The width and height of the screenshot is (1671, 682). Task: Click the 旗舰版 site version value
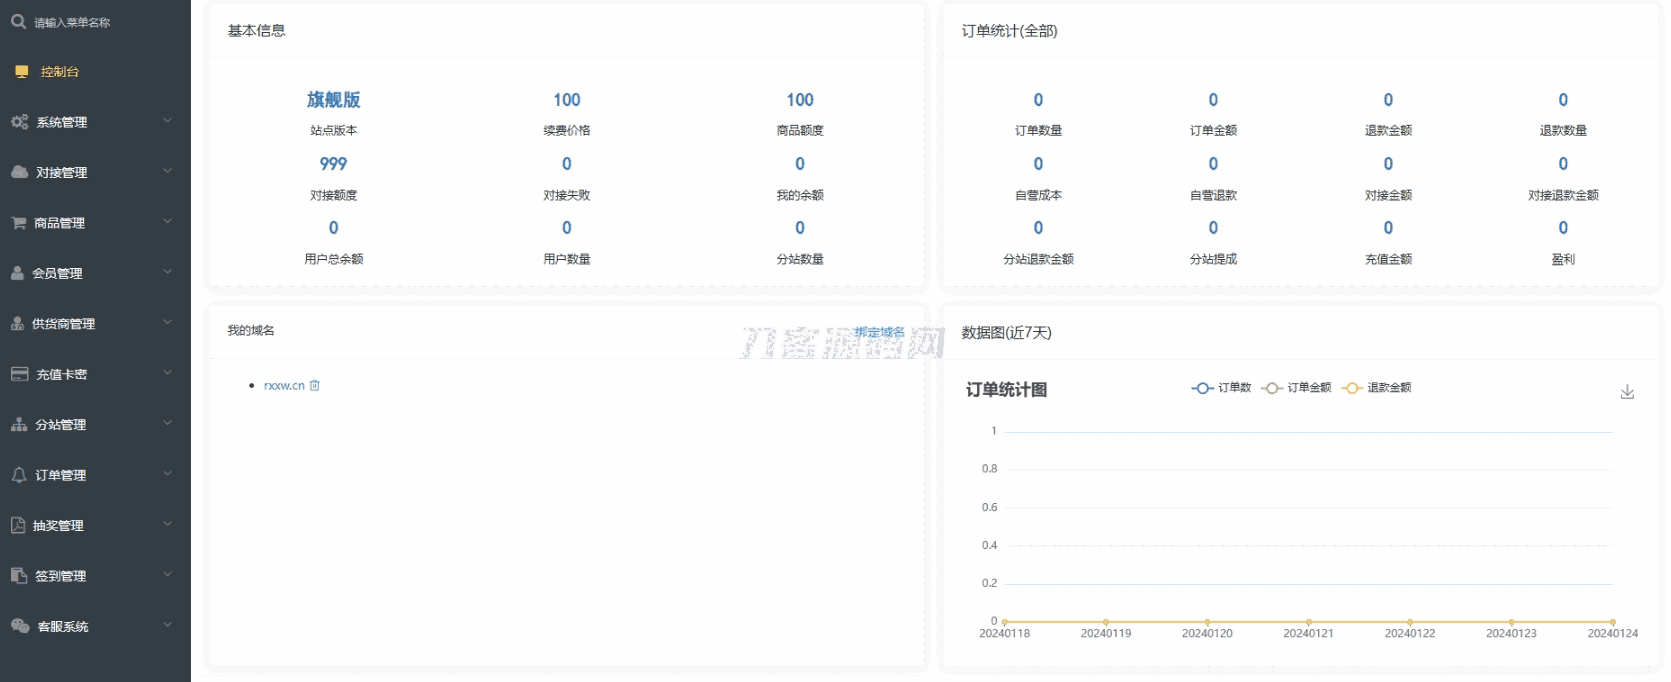(333, 100)
